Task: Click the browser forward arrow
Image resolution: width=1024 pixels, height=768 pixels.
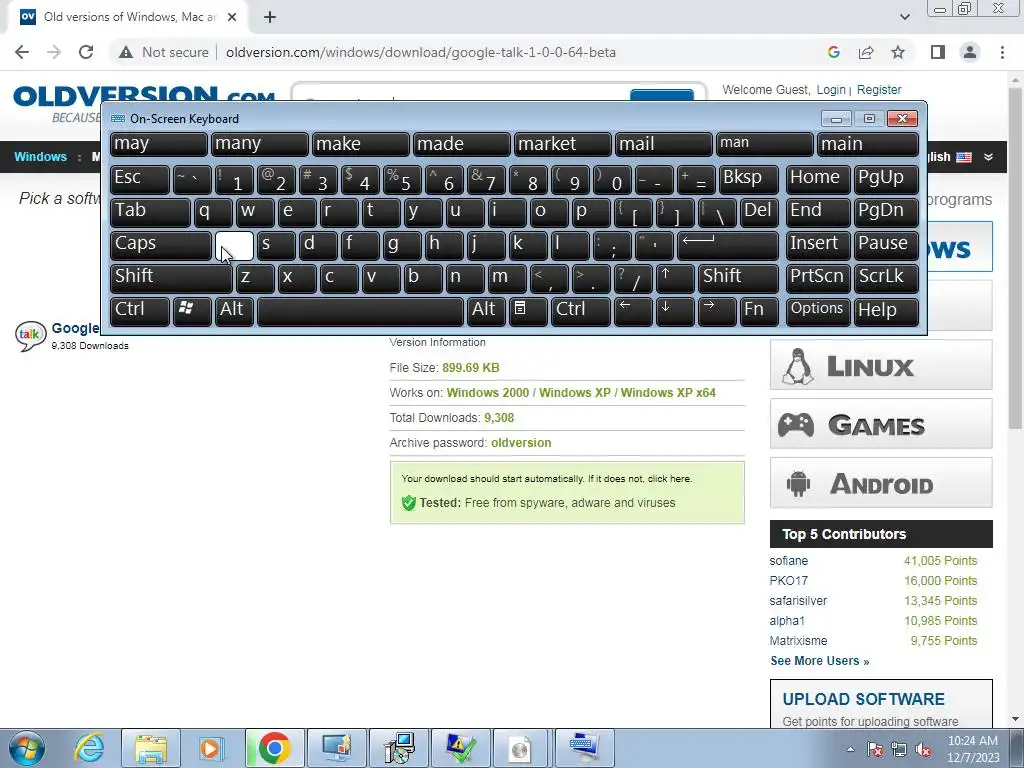Action: (54, 52)
